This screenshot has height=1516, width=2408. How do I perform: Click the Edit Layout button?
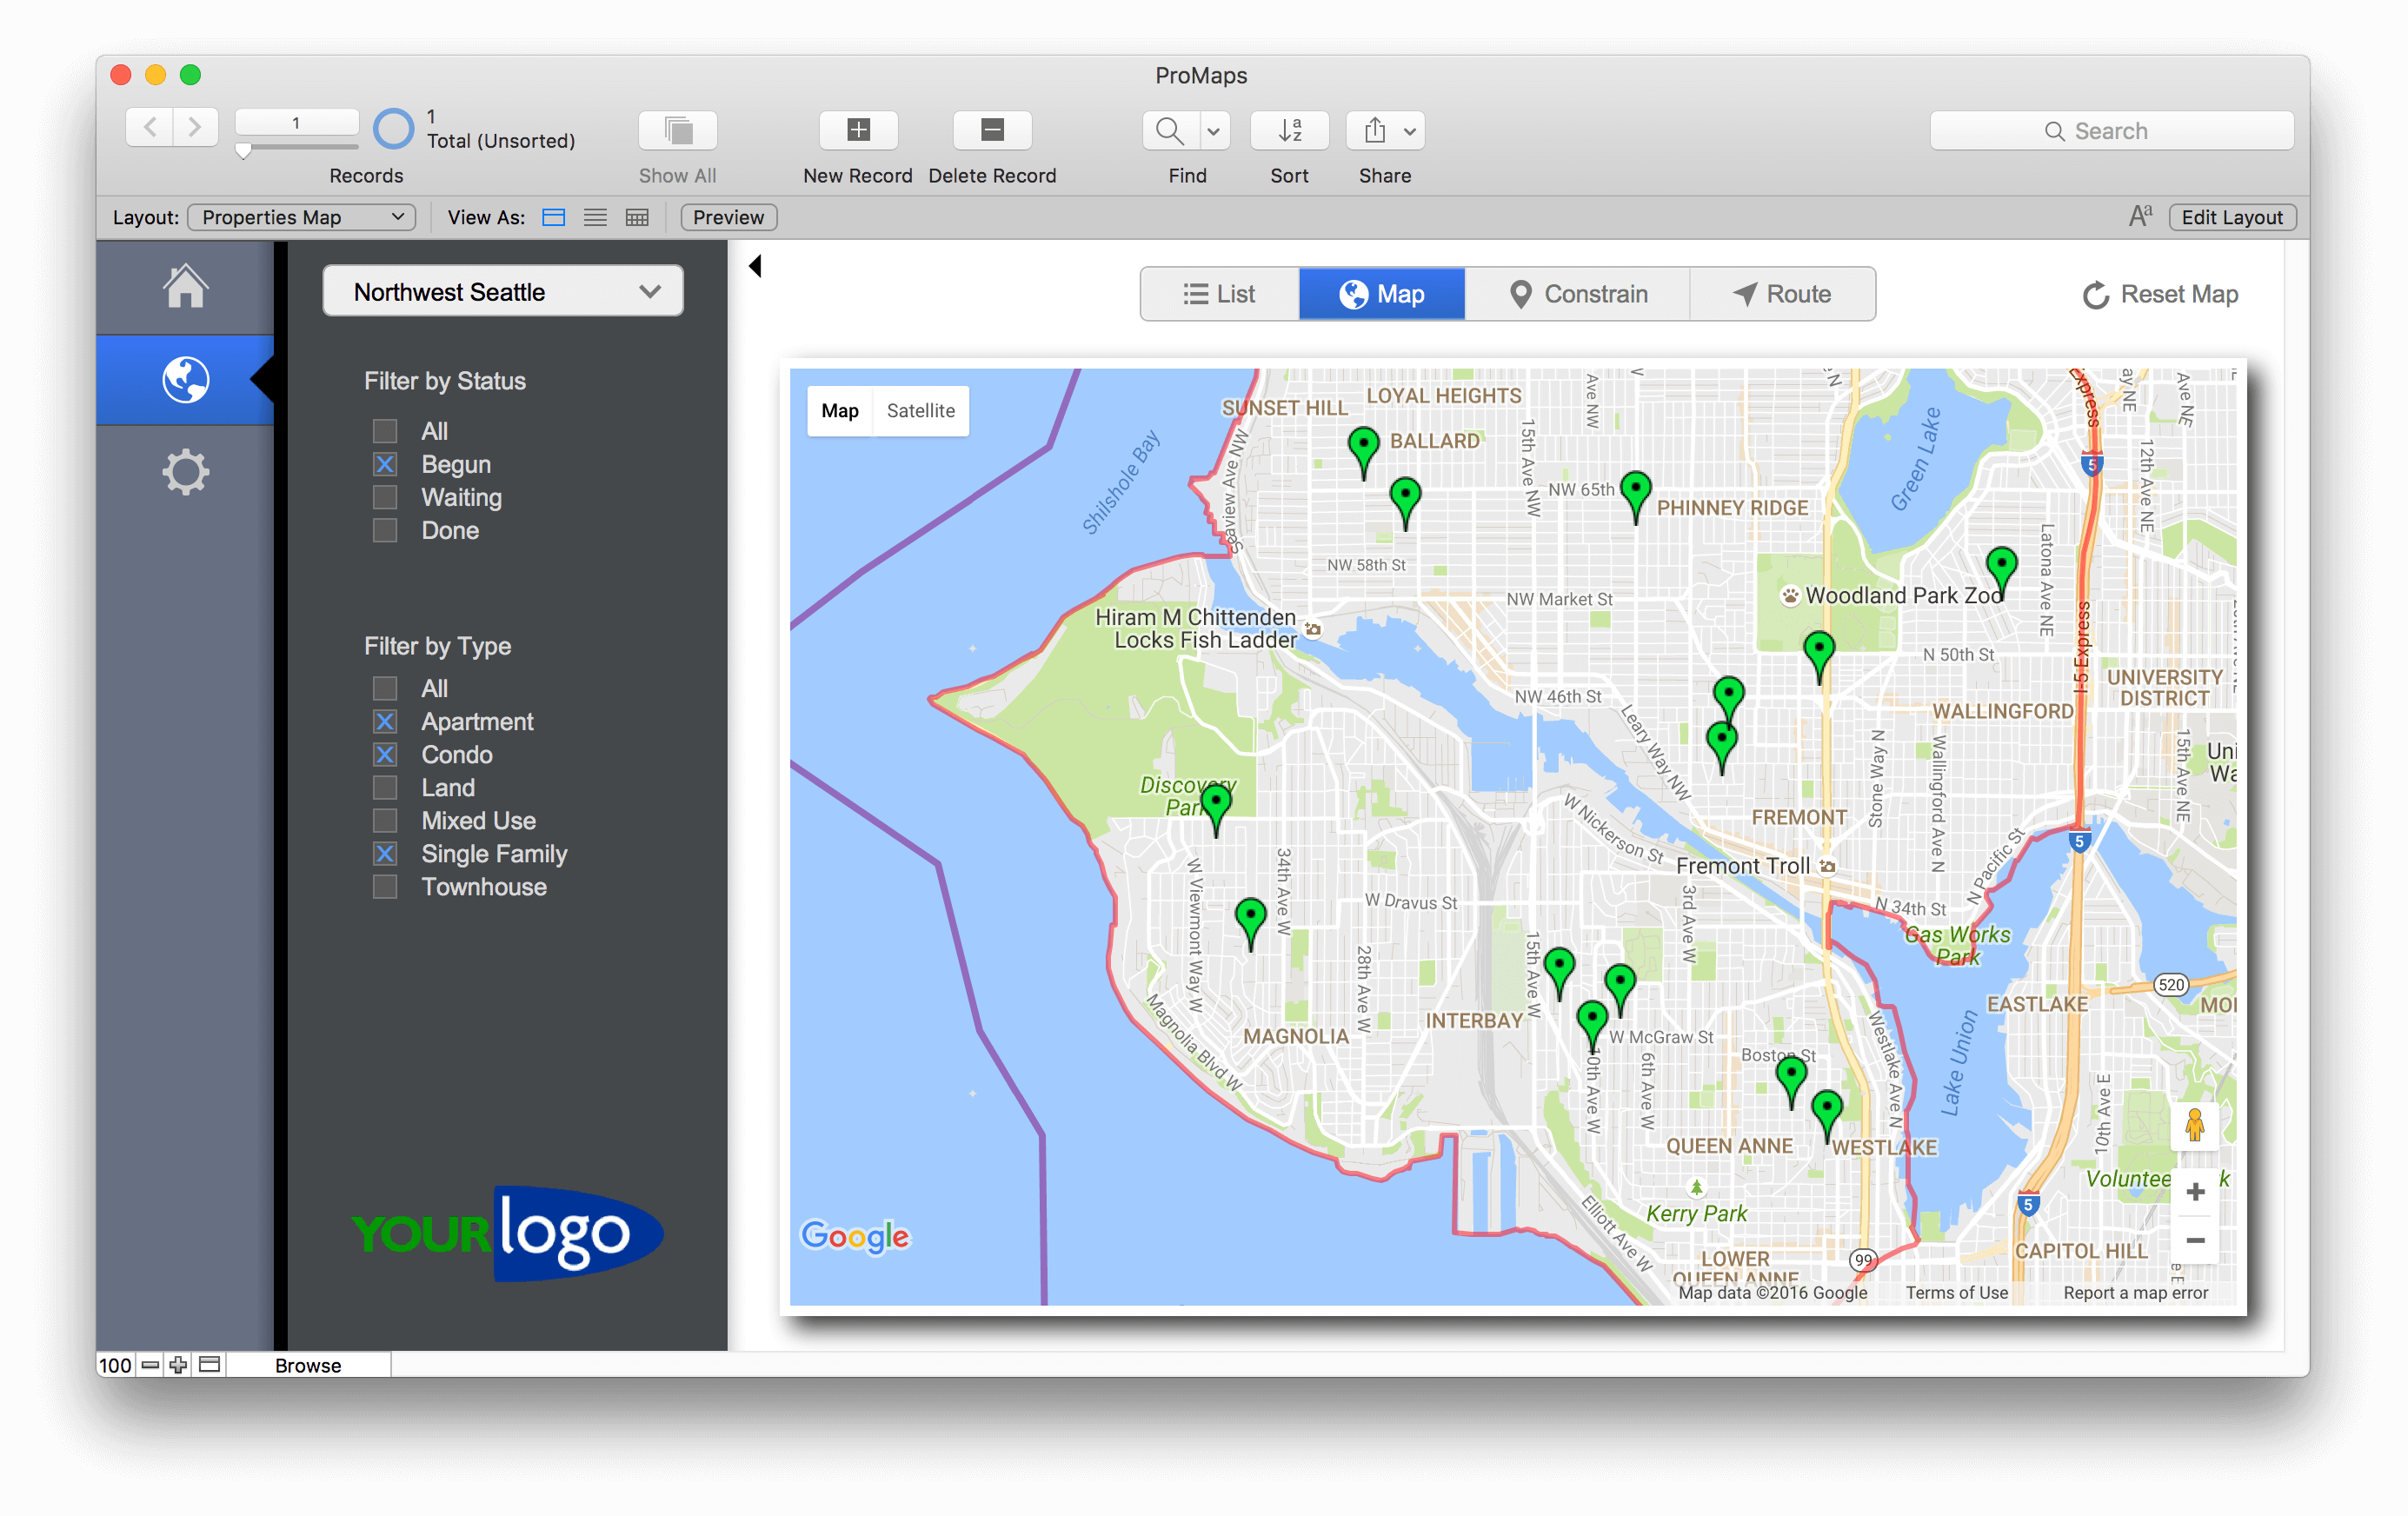pyautogui.click(x=2231, y=217)
